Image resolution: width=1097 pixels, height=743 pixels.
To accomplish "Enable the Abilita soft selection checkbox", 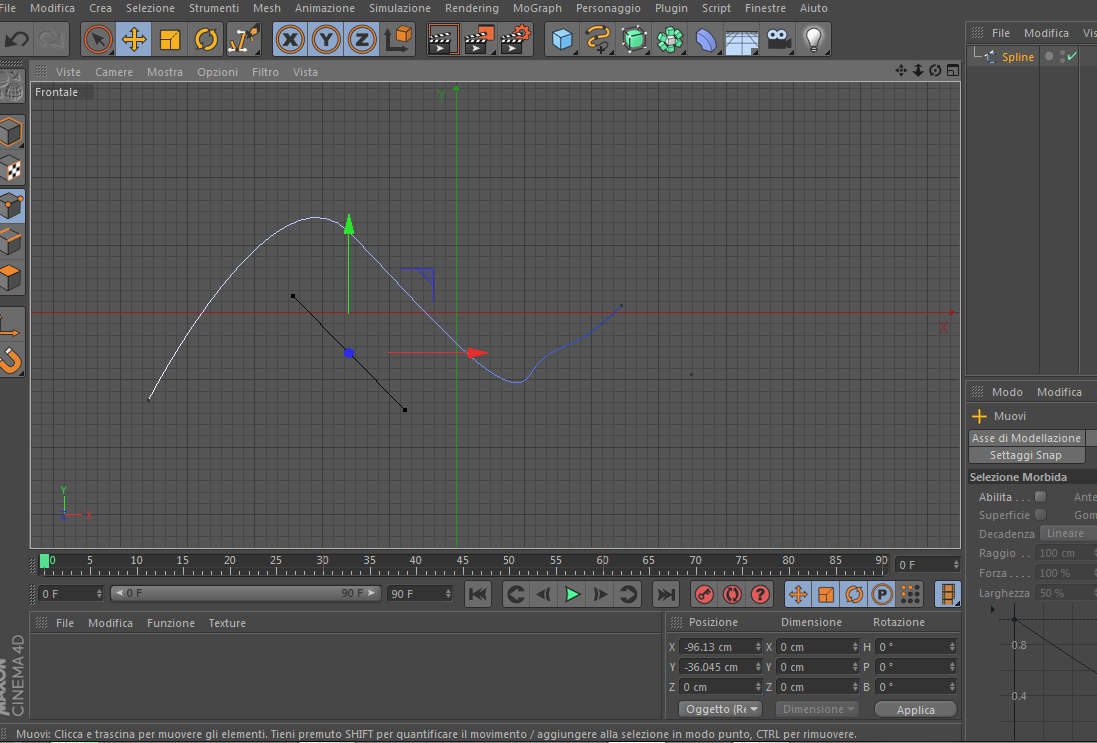I will 1040,497.
